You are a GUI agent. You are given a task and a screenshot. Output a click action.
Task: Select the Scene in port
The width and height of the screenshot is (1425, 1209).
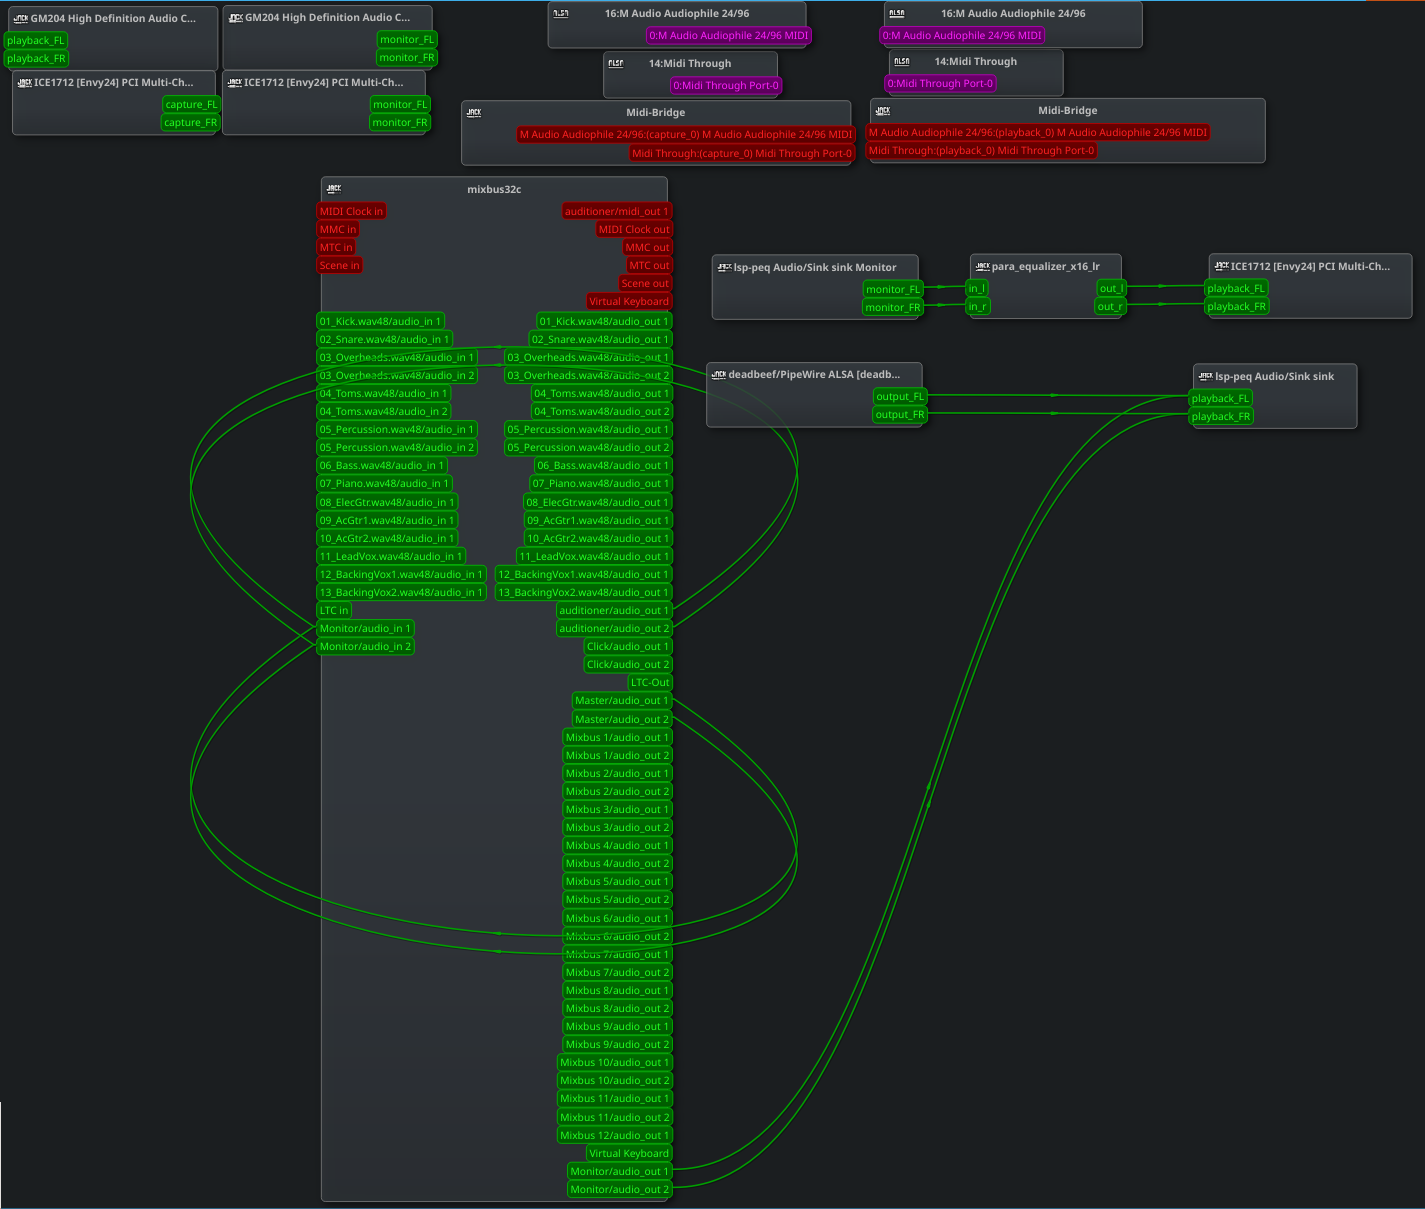[x=339, y=265]
